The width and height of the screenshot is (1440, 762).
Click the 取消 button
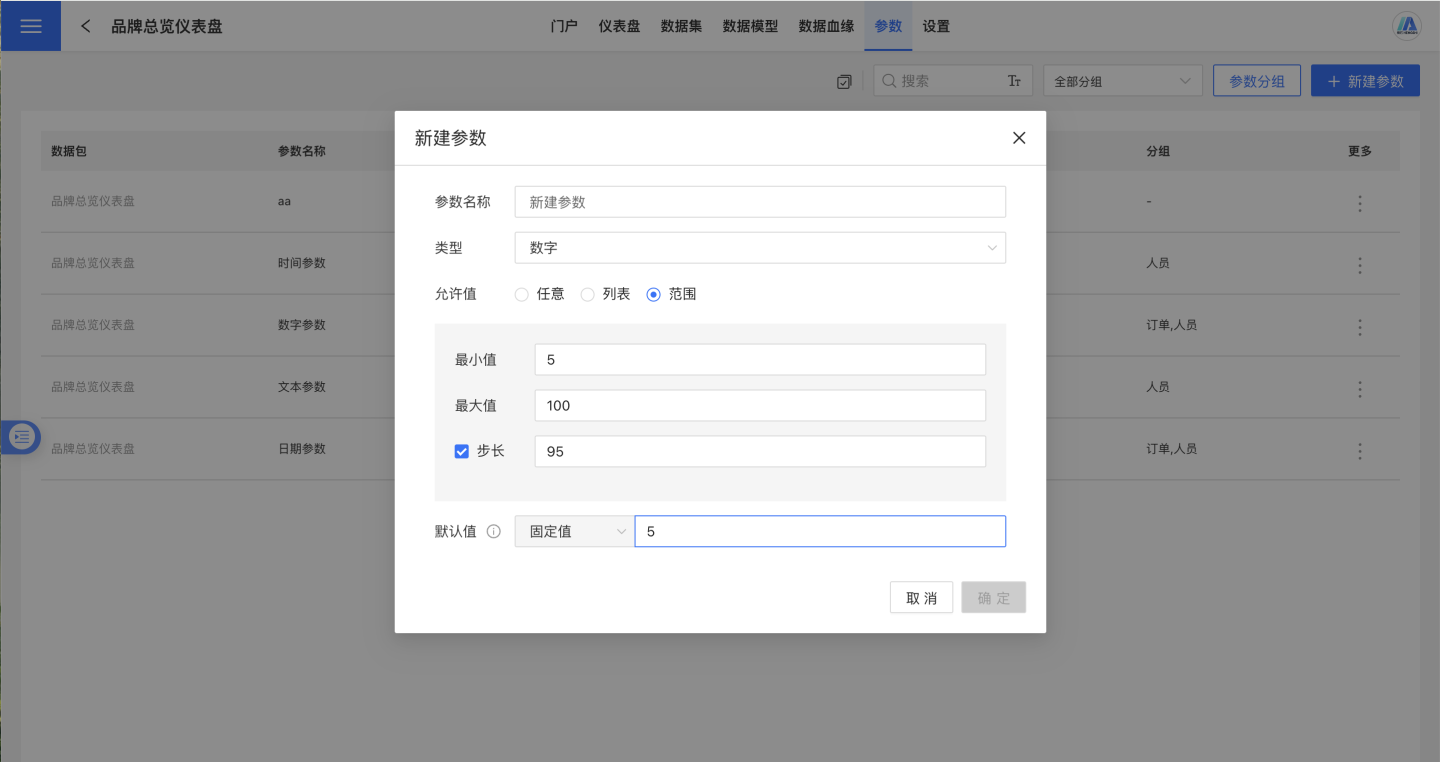921,598
